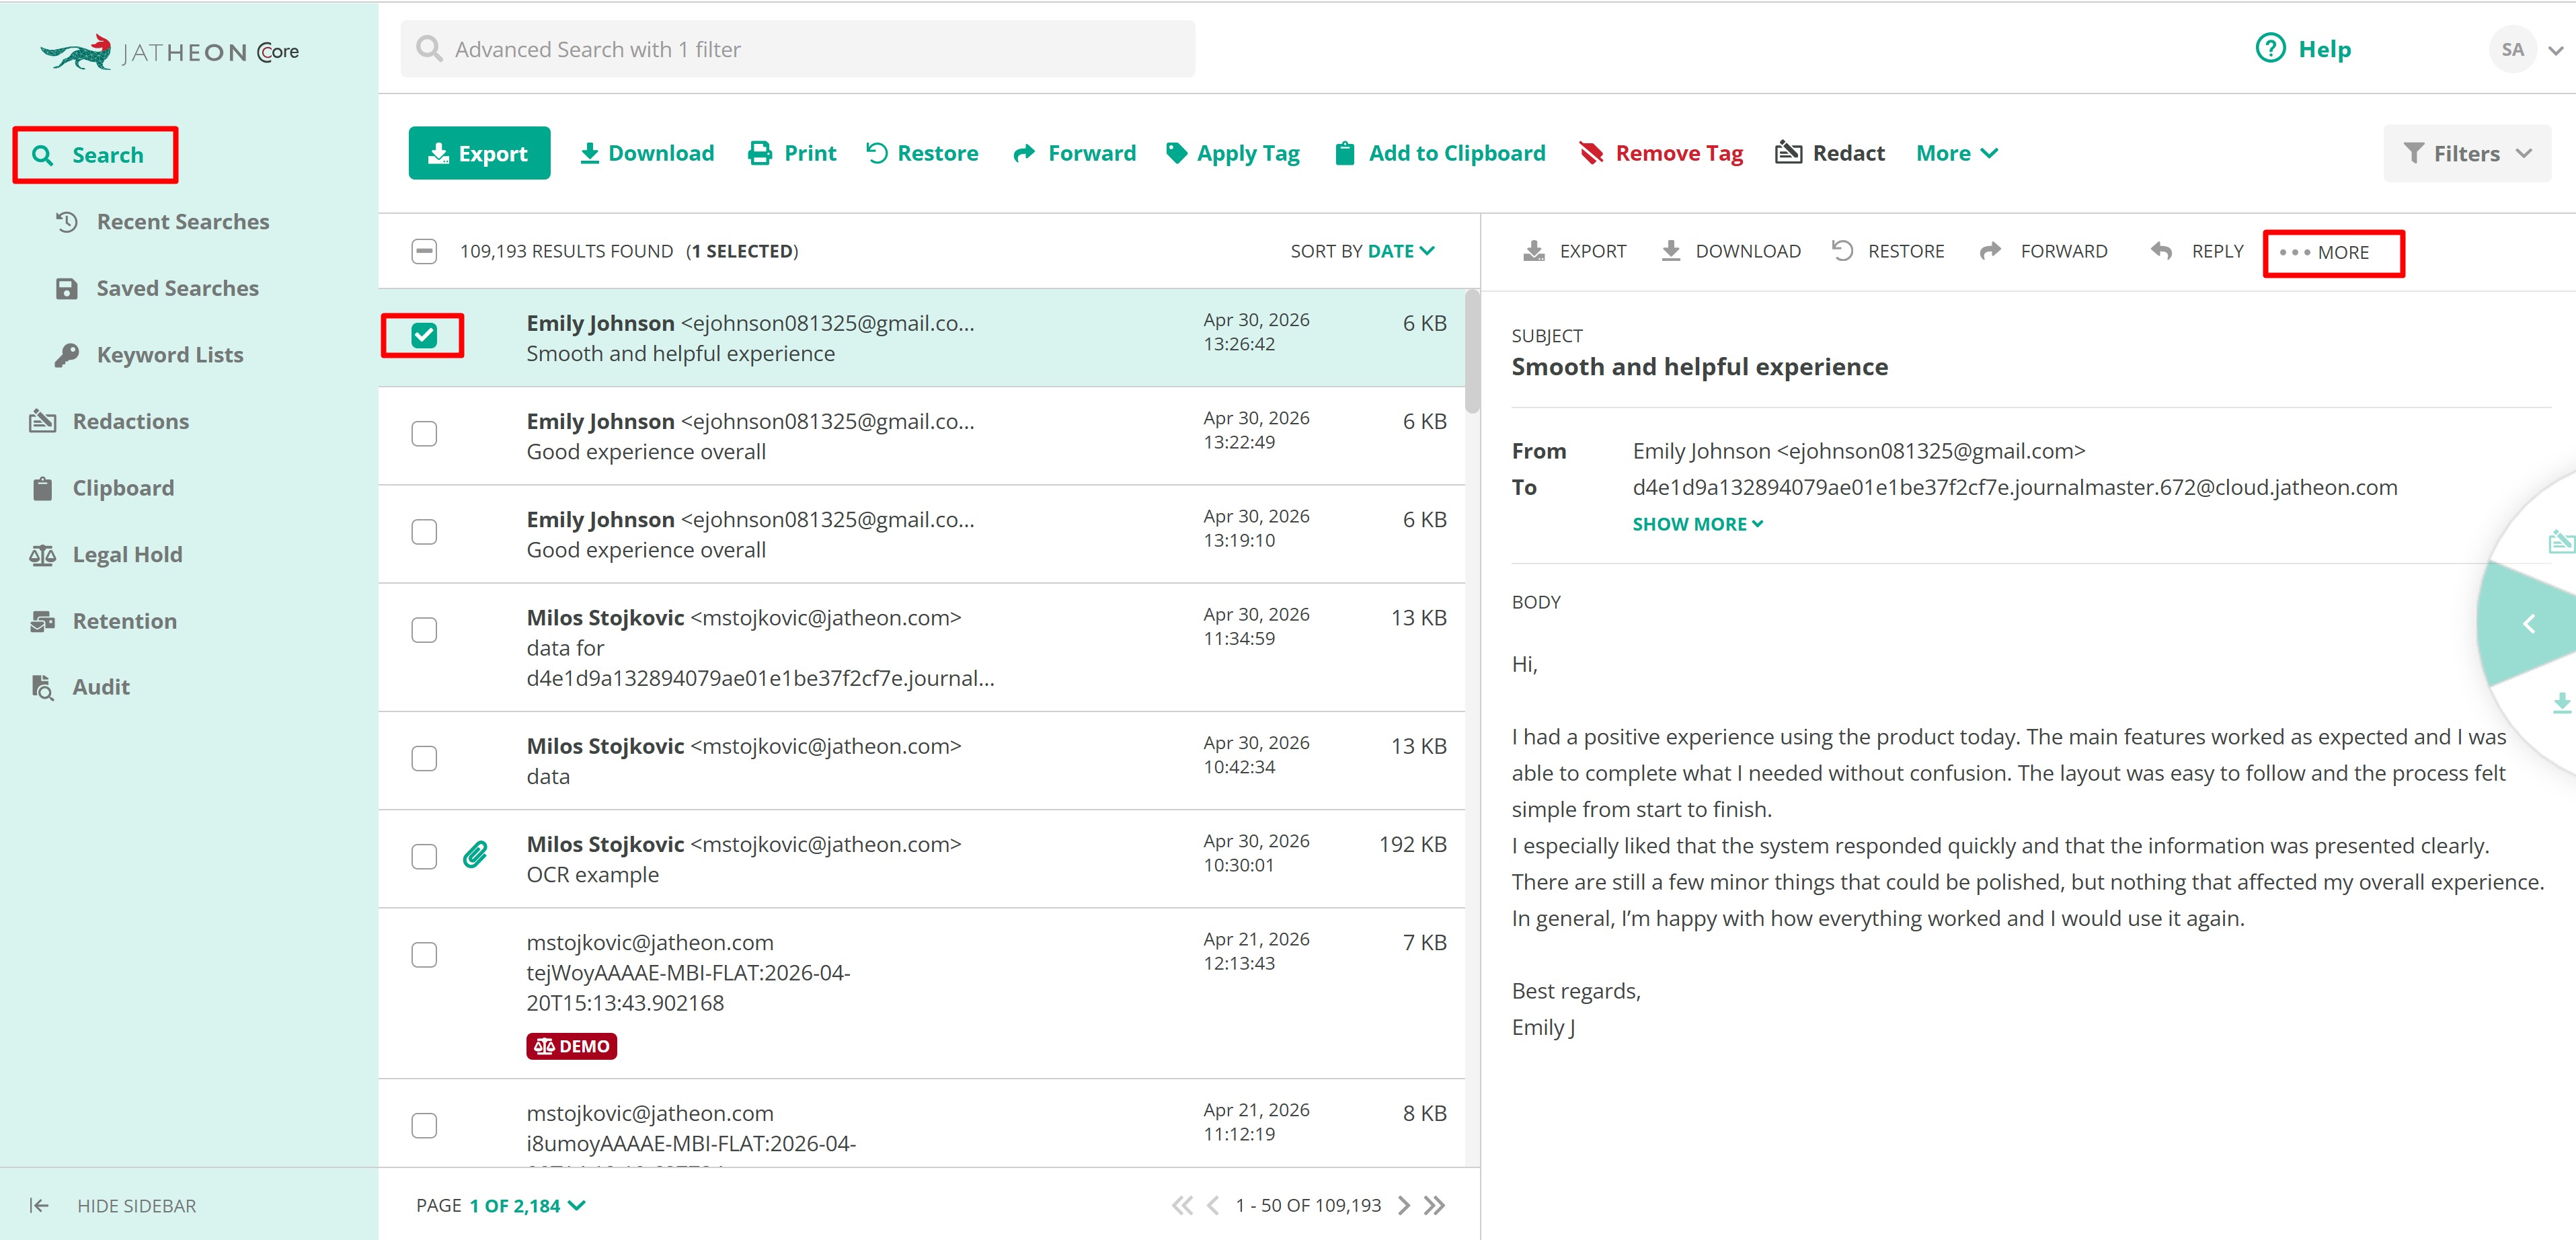The width and height of the screenshot is (2576, 1240).
Task: Click the preview pane FORWARD icon
Action: 1990,251
